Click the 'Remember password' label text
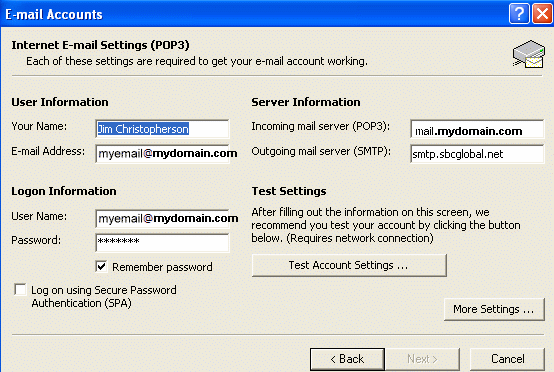This screenshot has width=554, height=372. (162, 267)
